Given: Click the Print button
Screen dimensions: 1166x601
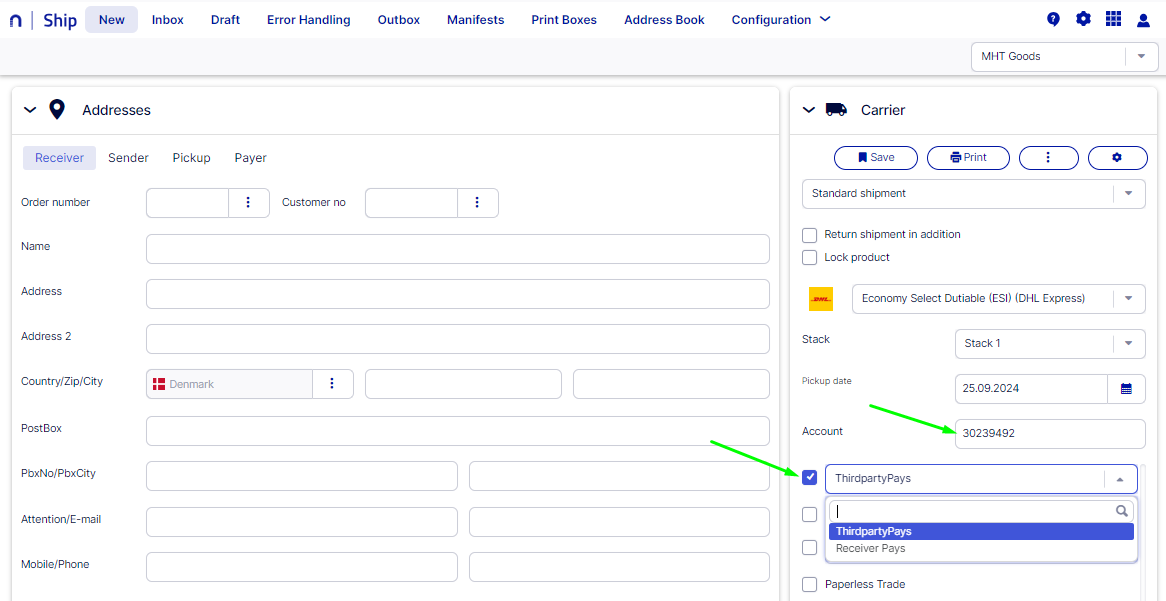Looking at the screenshot, I should pyautogui.click(x=968, y=158).
